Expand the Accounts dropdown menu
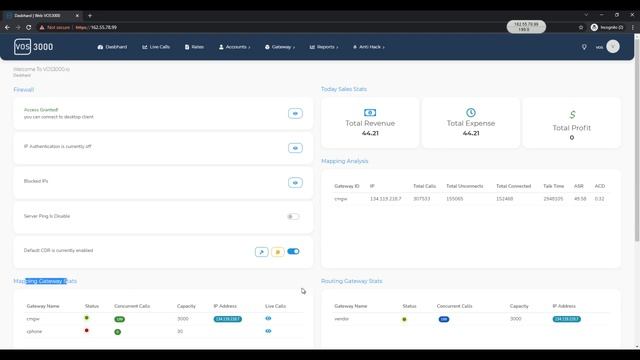Image resolution: width=640 pixels, height=360 pixels. 235,47
